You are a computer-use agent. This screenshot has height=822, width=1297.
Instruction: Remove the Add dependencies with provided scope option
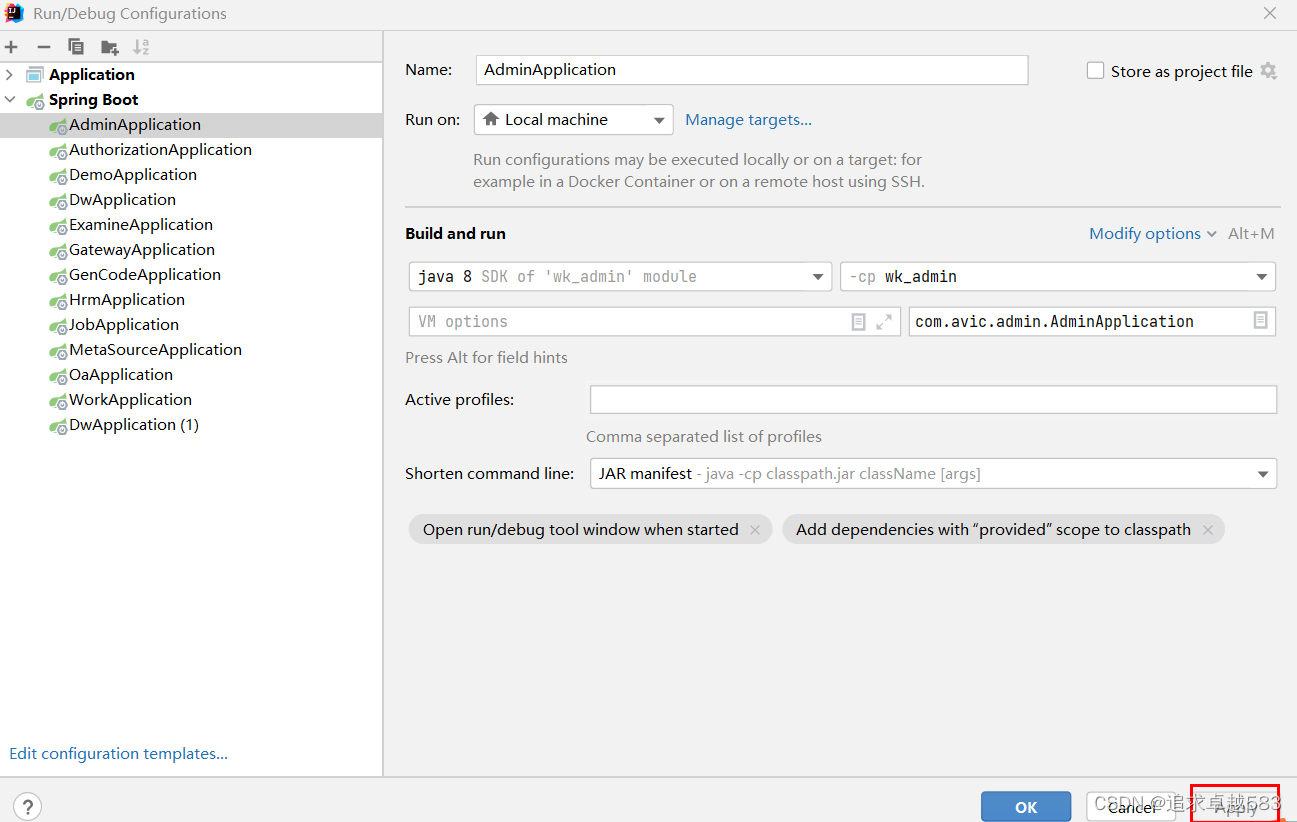click(1208, 529)
